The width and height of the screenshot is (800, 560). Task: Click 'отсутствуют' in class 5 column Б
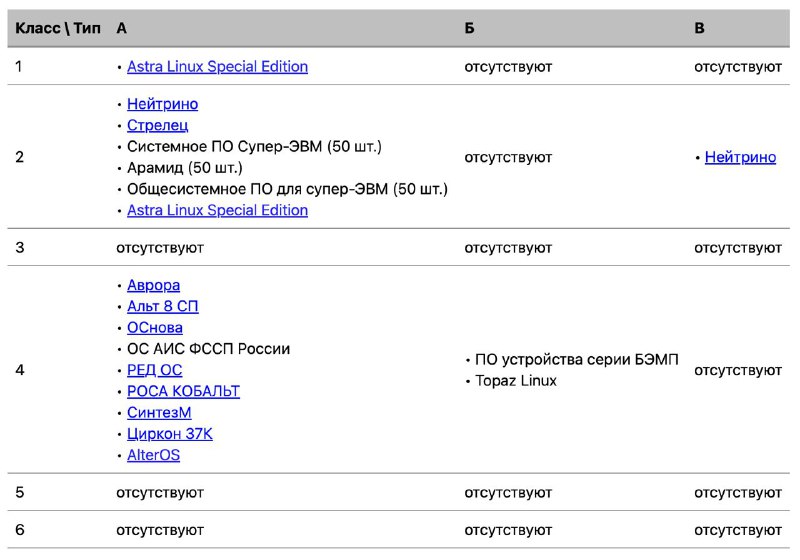click(508, 493)
